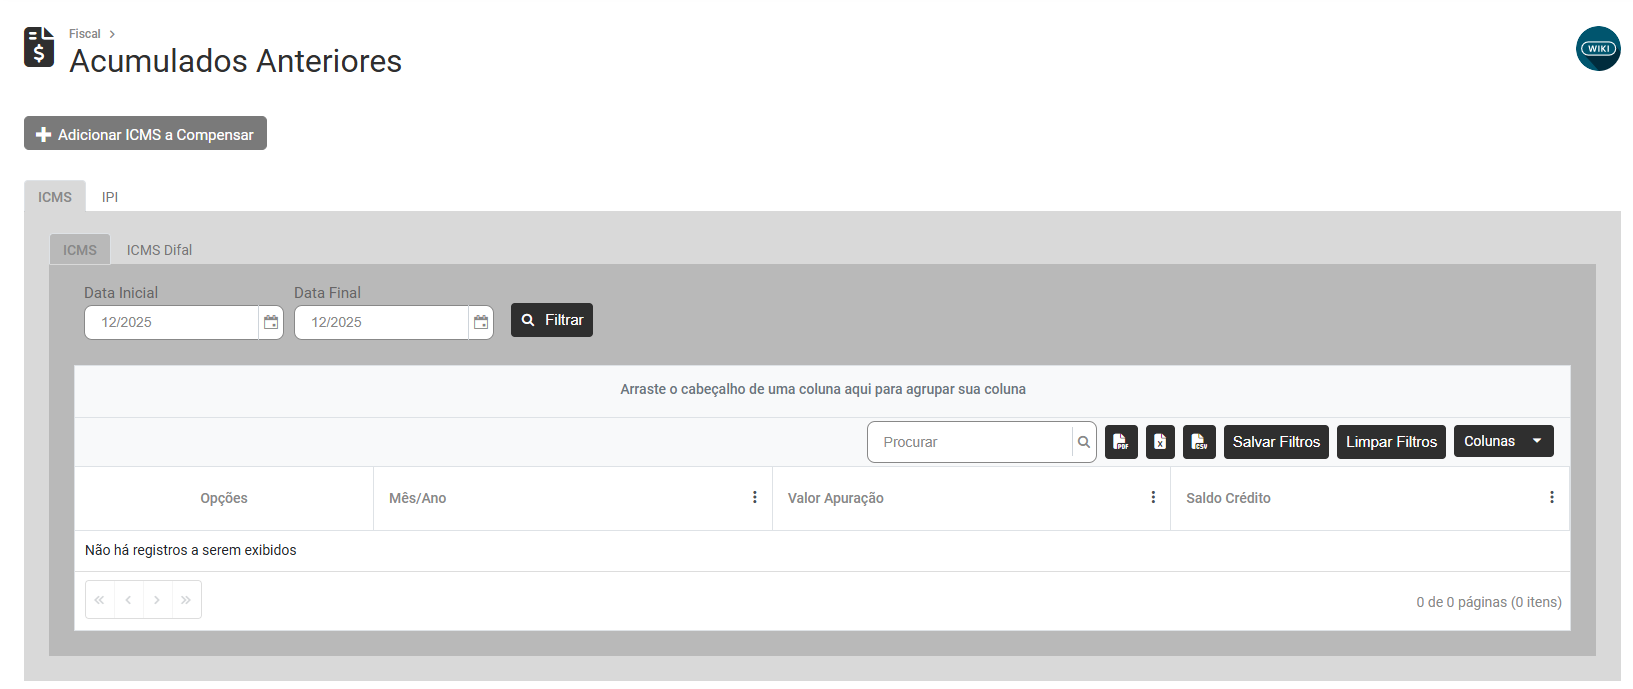Click the Fiscal breadcrumb link
The height and width of the screenshot is (689, 1633).
84,34
